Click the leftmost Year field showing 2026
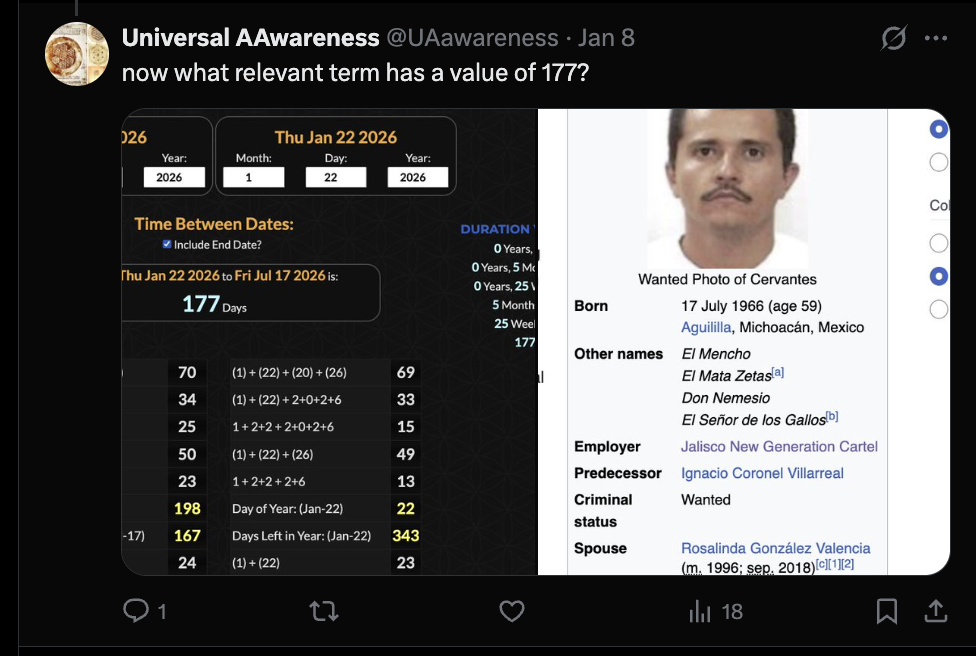The image size is (976, 656). (x=174, y=177)
